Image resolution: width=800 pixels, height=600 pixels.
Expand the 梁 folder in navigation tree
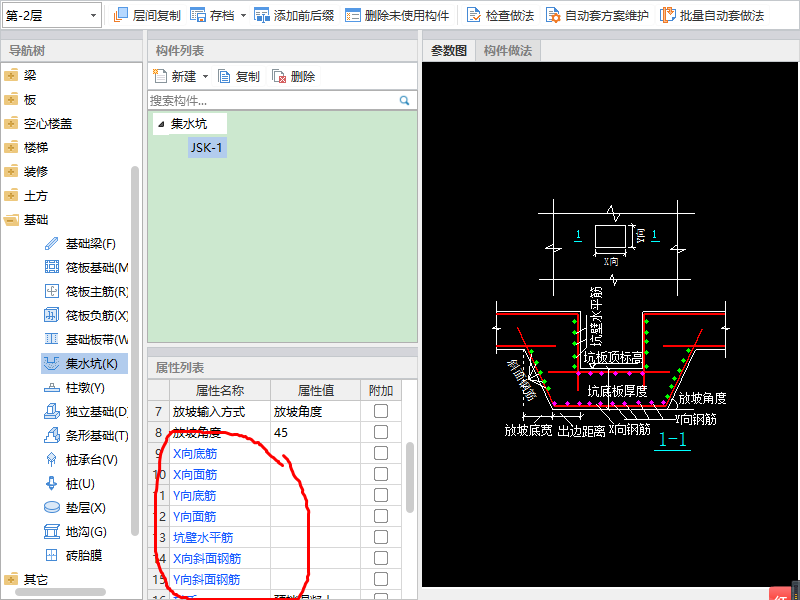coord(11,76)
